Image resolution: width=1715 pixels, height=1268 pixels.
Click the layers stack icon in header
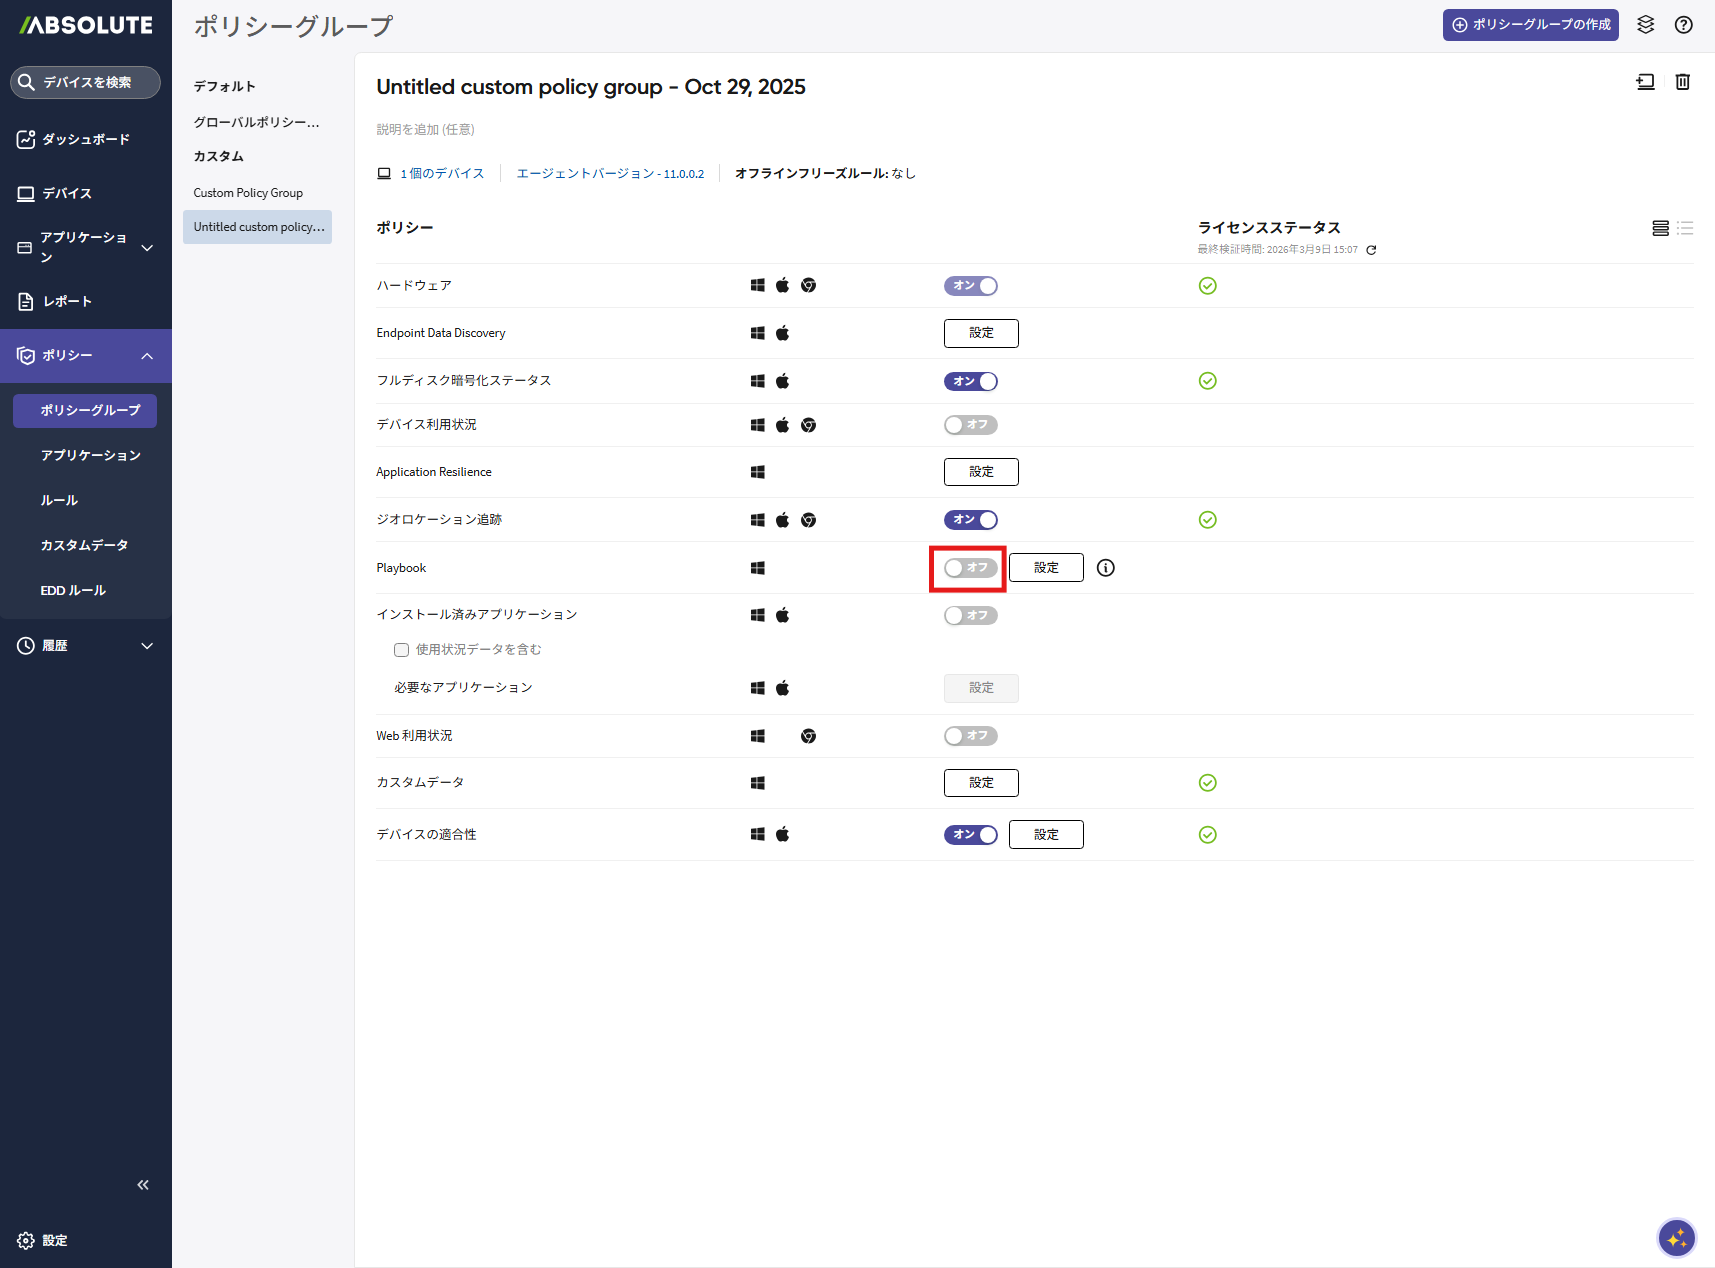(x=1645, y=25)
